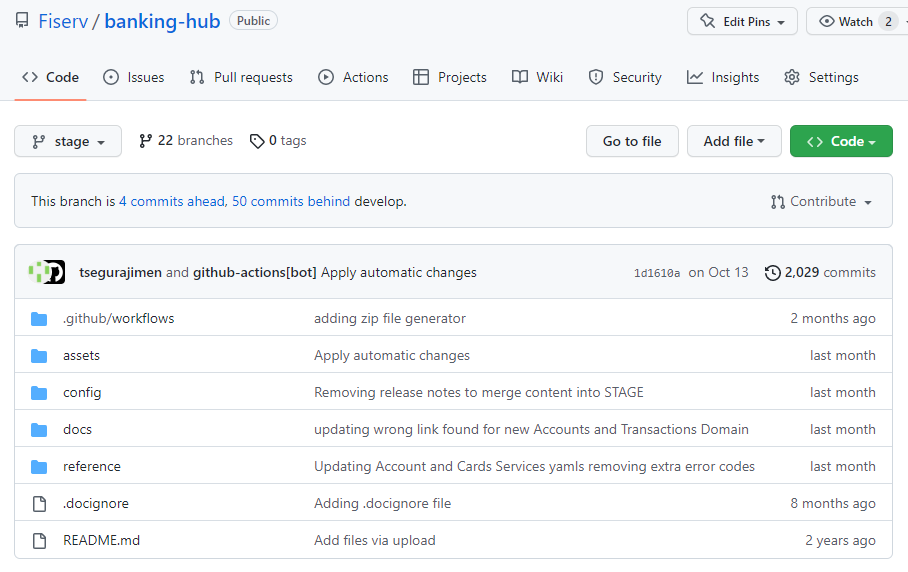Click the file icon for README.md
Image resolution: width=908 pixels, height=572 pixels.
pos(39,541)
